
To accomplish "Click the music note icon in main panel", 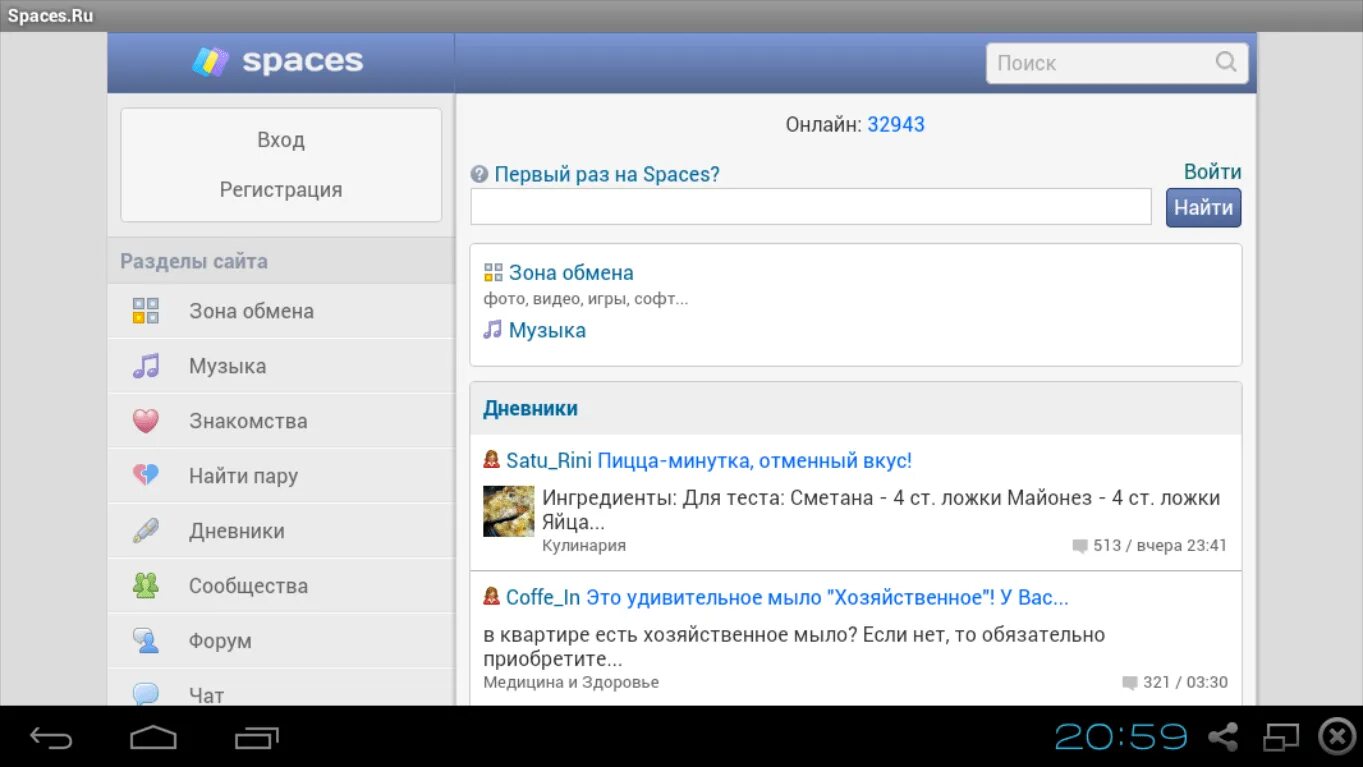I will pyautogui.click(x=492, y=329).
